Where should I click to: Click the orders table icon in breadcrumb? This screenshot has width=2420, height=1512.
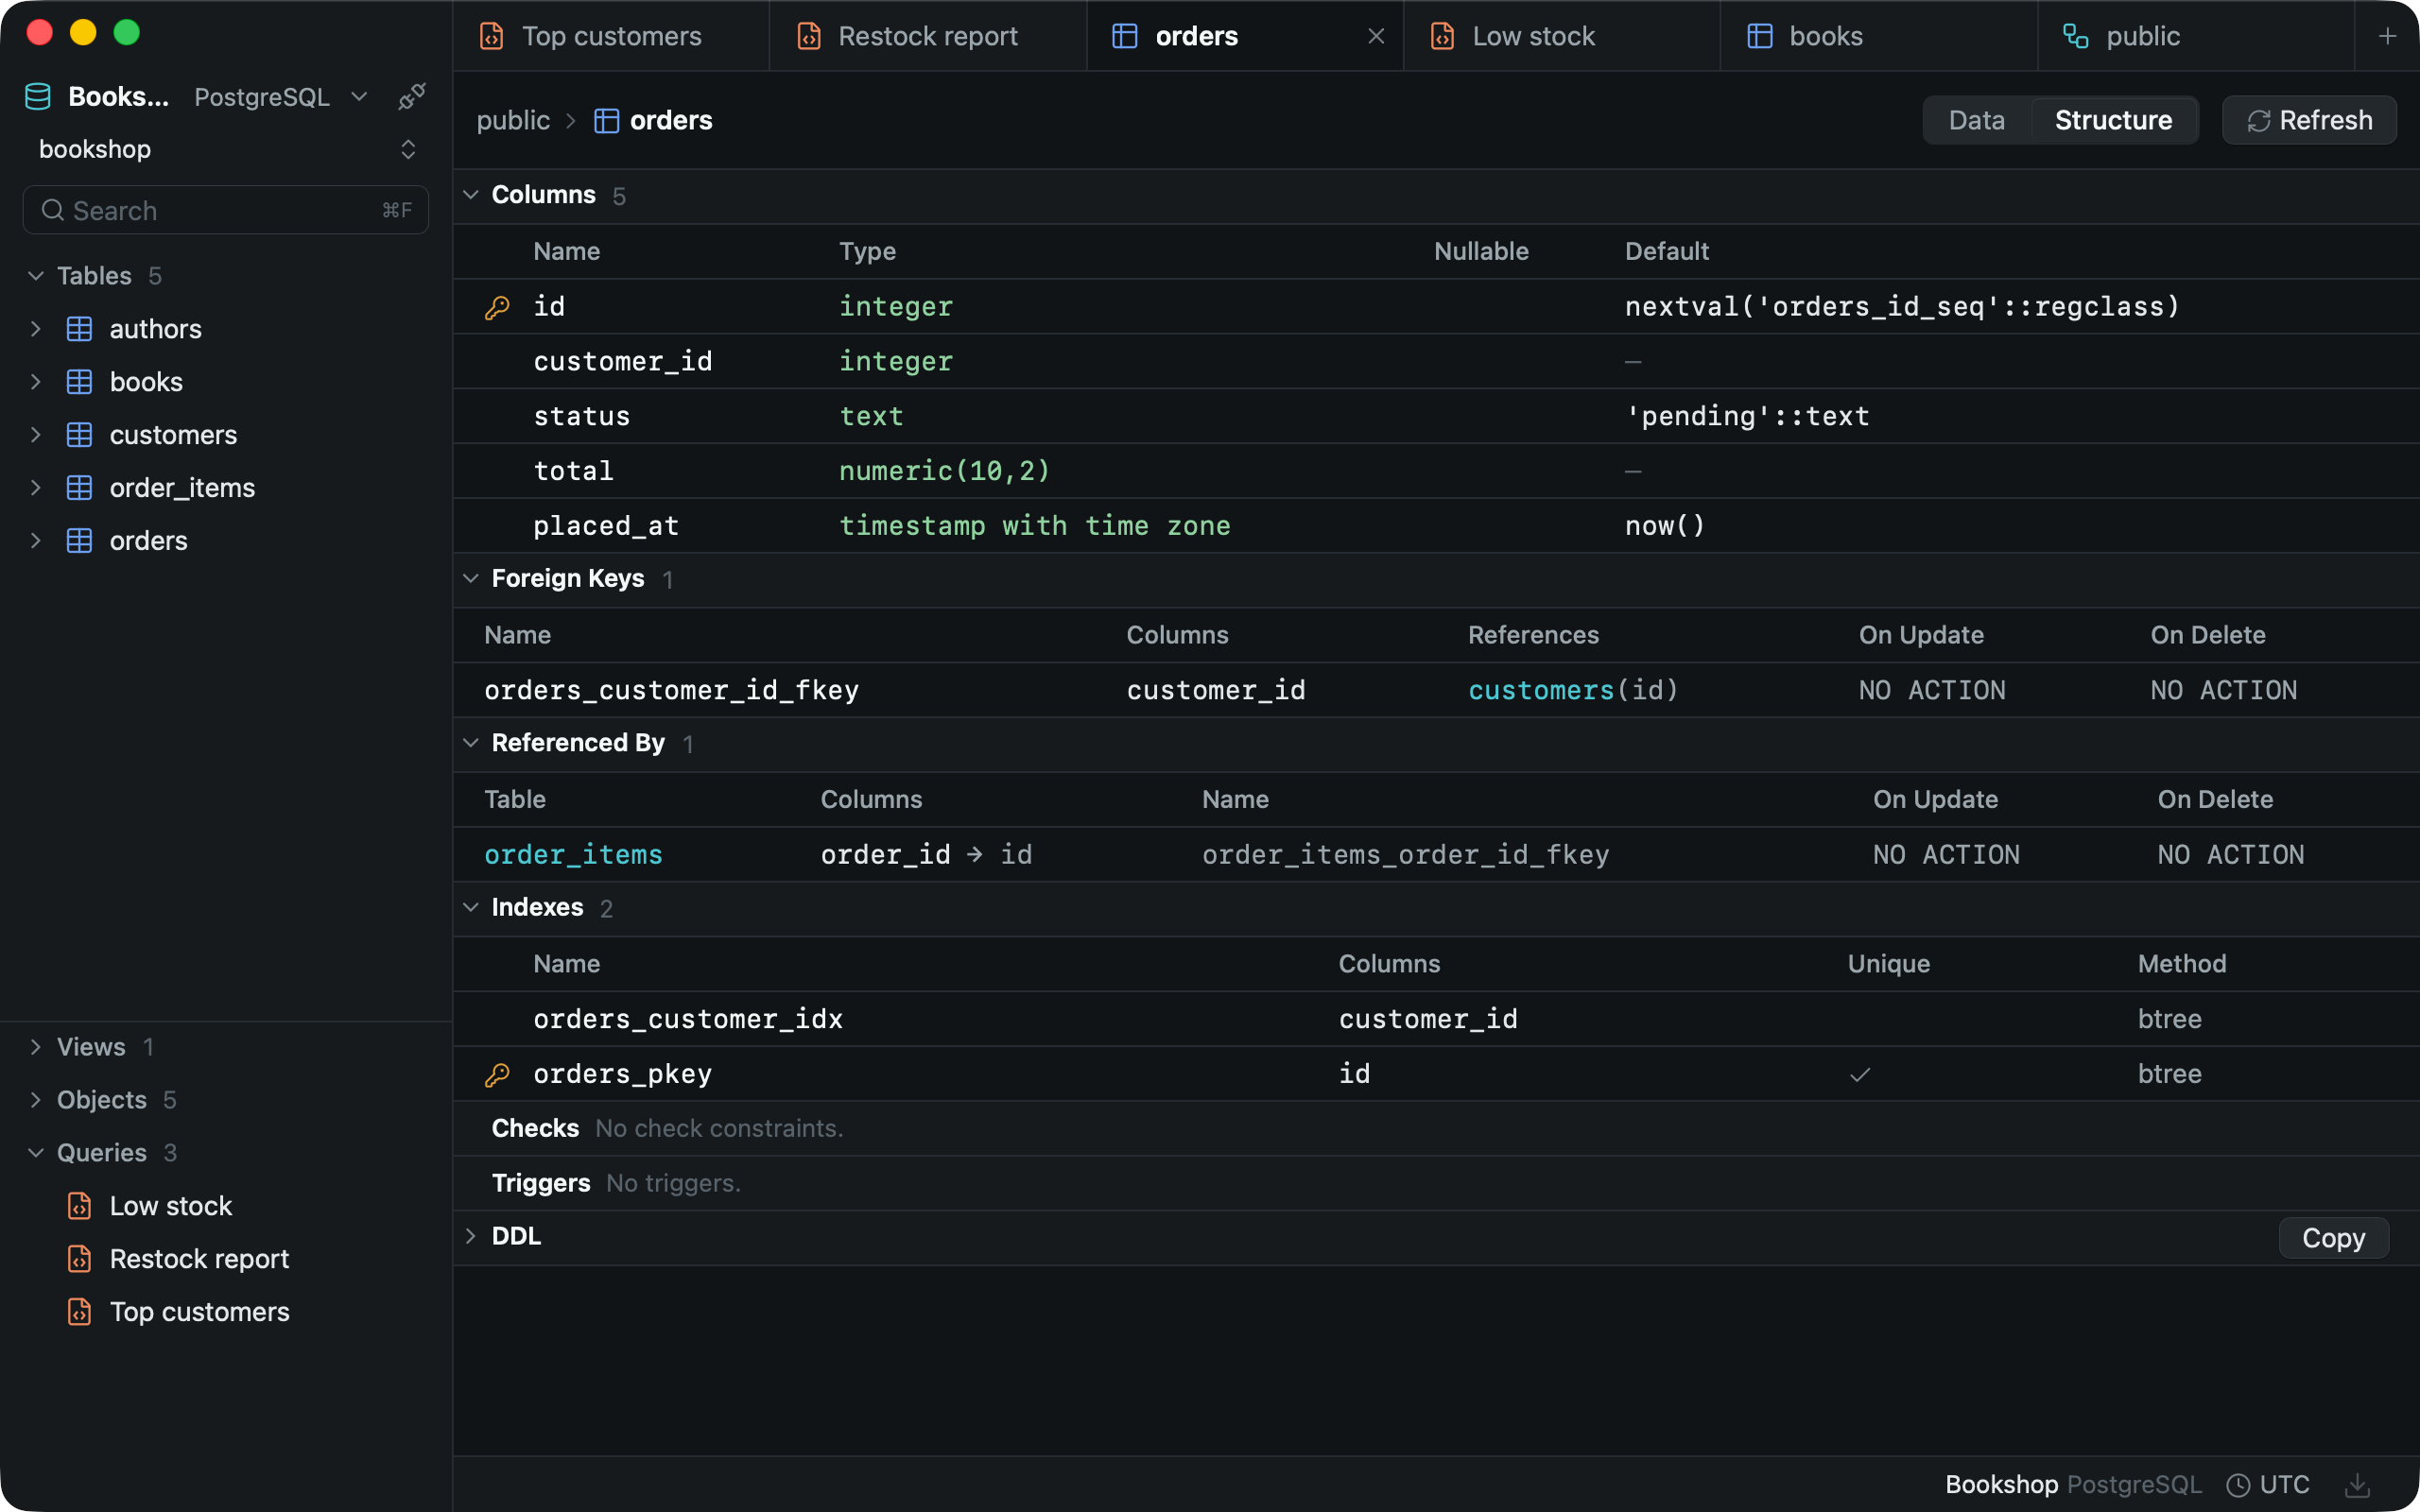pos(606,121)
